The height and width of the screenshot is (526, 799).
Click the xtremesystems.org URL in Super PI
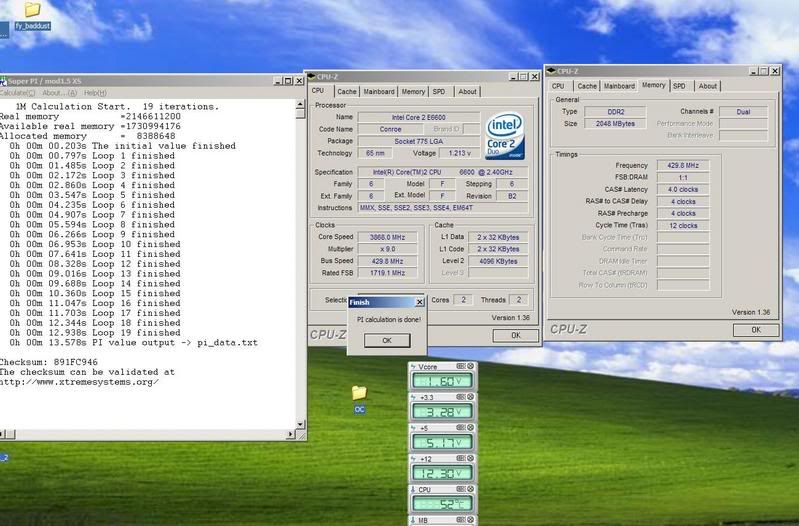(x=79, y=382)
